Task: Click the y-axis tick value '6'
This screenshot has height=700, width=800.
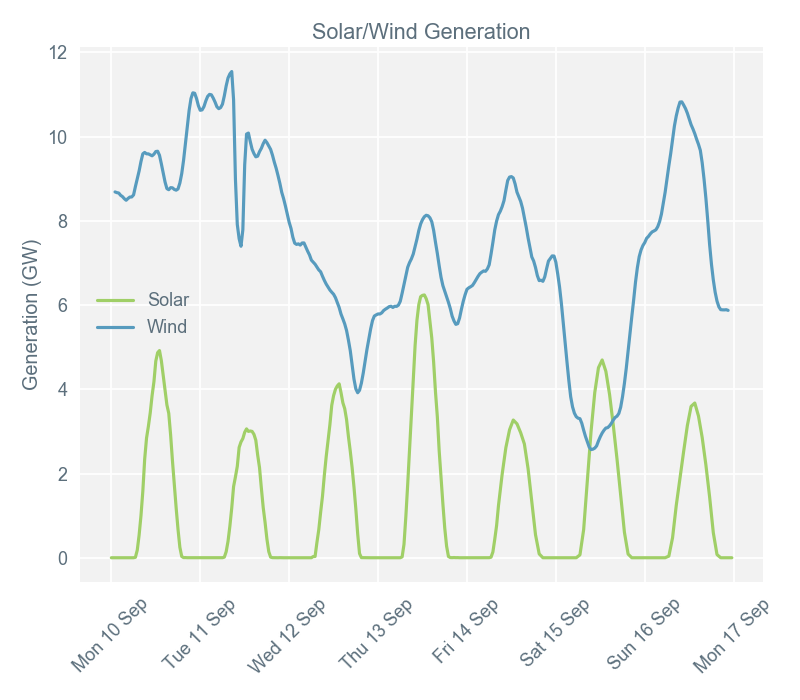Action: [x=63, y=305]
